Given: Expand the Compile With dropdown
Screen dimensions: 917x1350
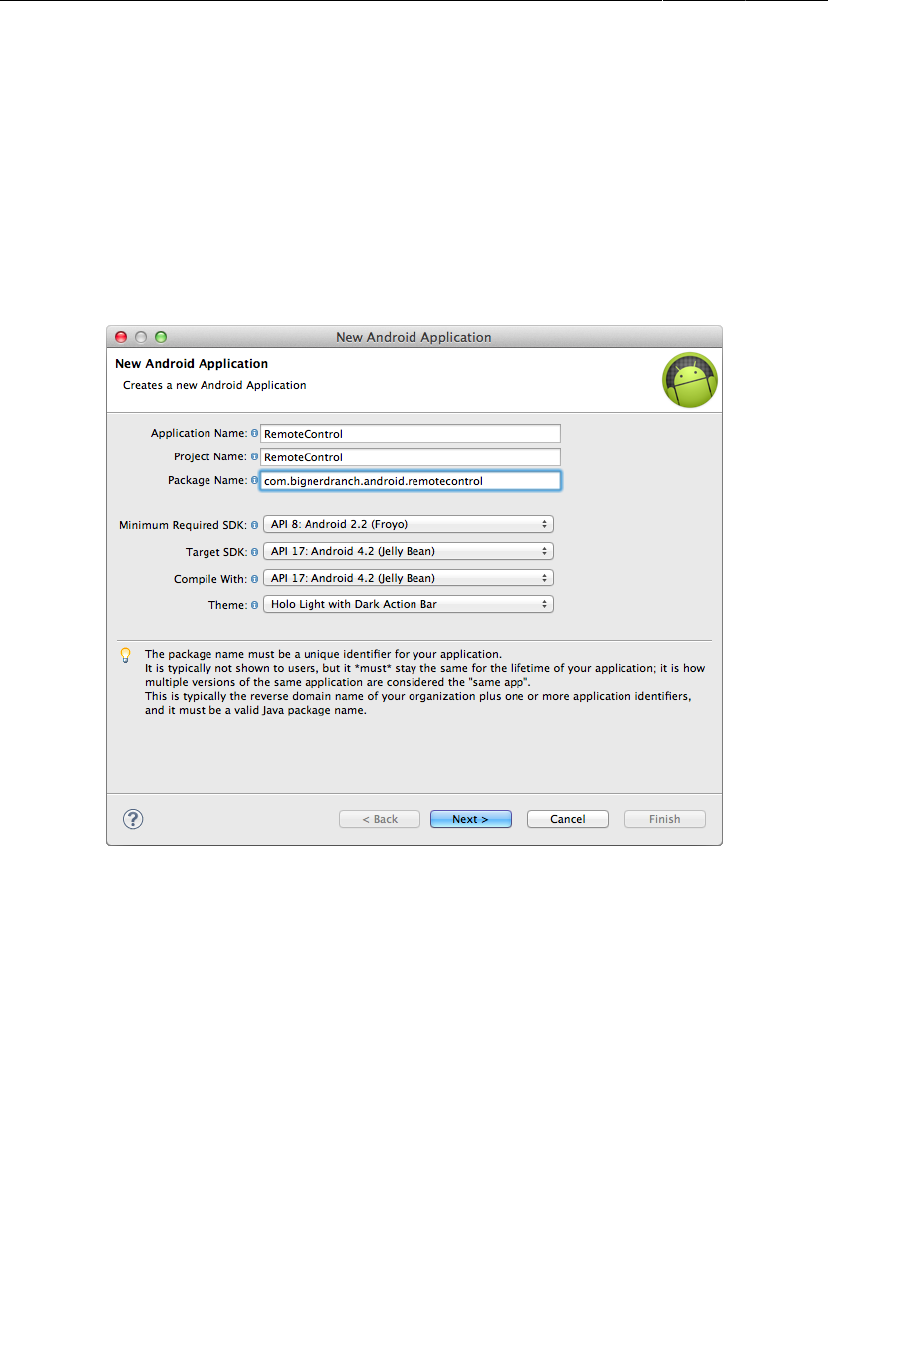Looking at the screenshot, I should click(x=408, y=578).
